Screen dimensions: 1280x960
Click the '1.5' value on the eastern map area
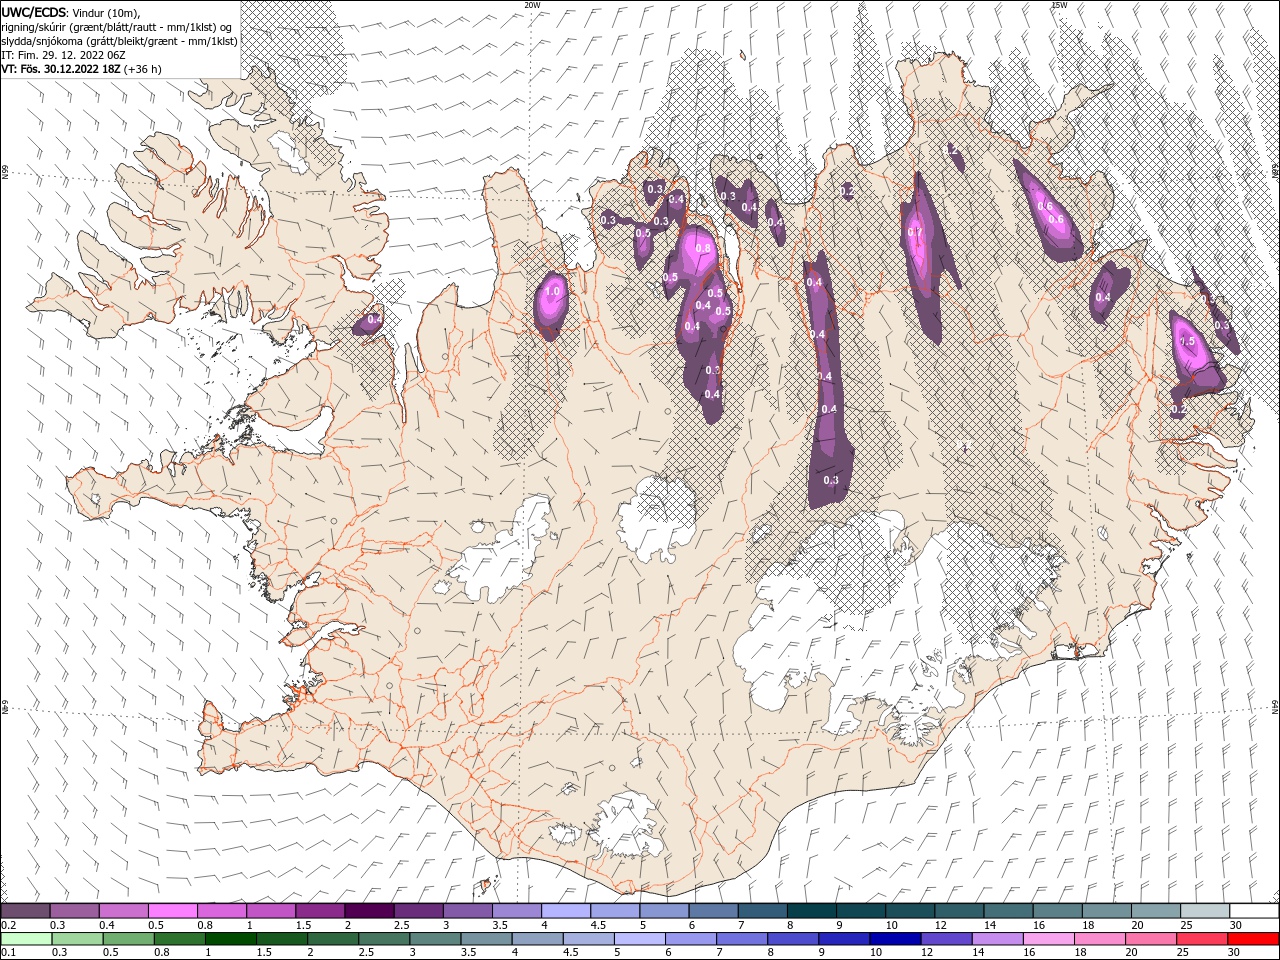pos(1187,341)
